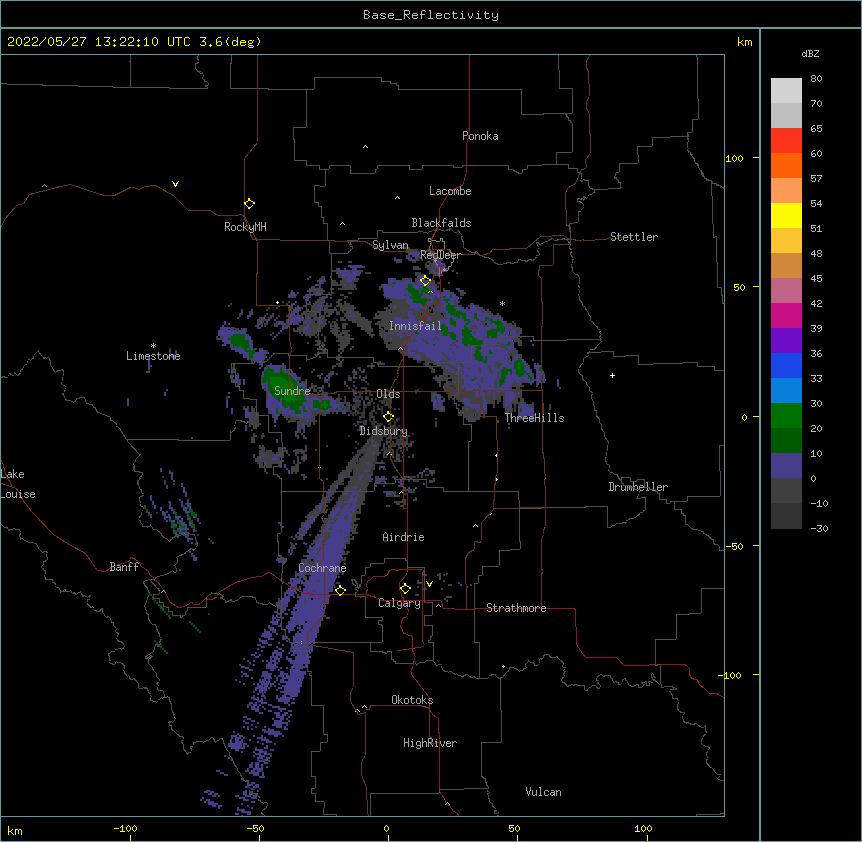Click the Vulcan city label
The height and width of the screenshot is (842, 862).
[543, 792]
